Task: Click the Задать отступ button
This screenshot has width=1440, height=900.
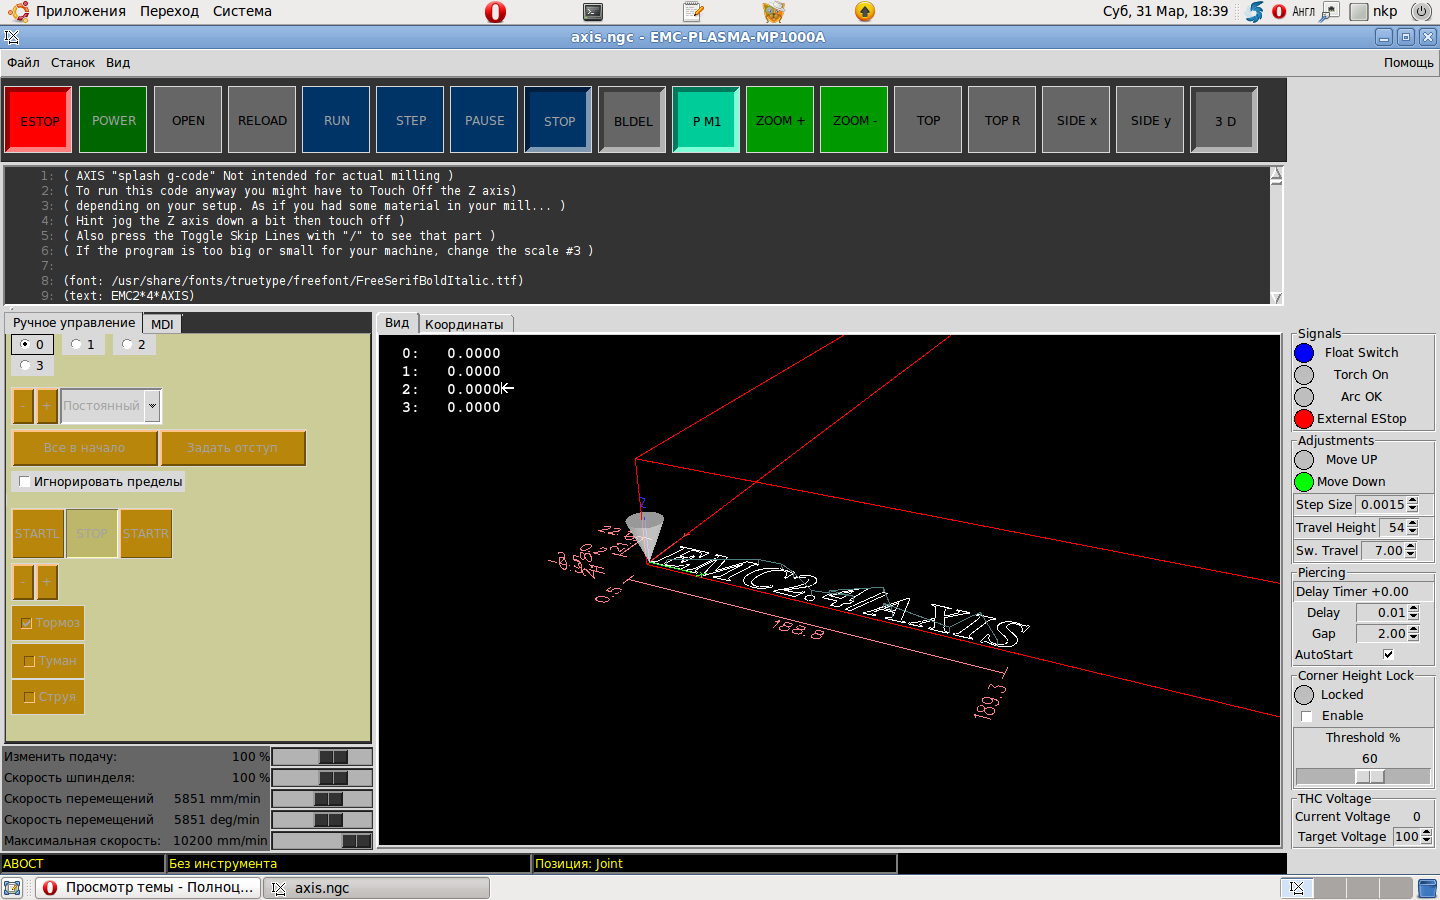Action: coord(232,448)
